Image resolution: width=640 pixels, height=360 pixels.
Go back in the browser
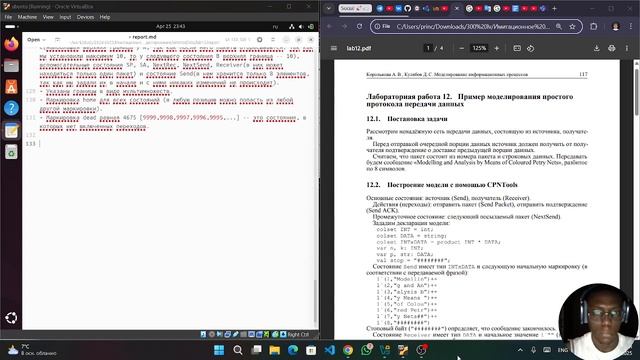pyautogui.click(x=329, y=27)
